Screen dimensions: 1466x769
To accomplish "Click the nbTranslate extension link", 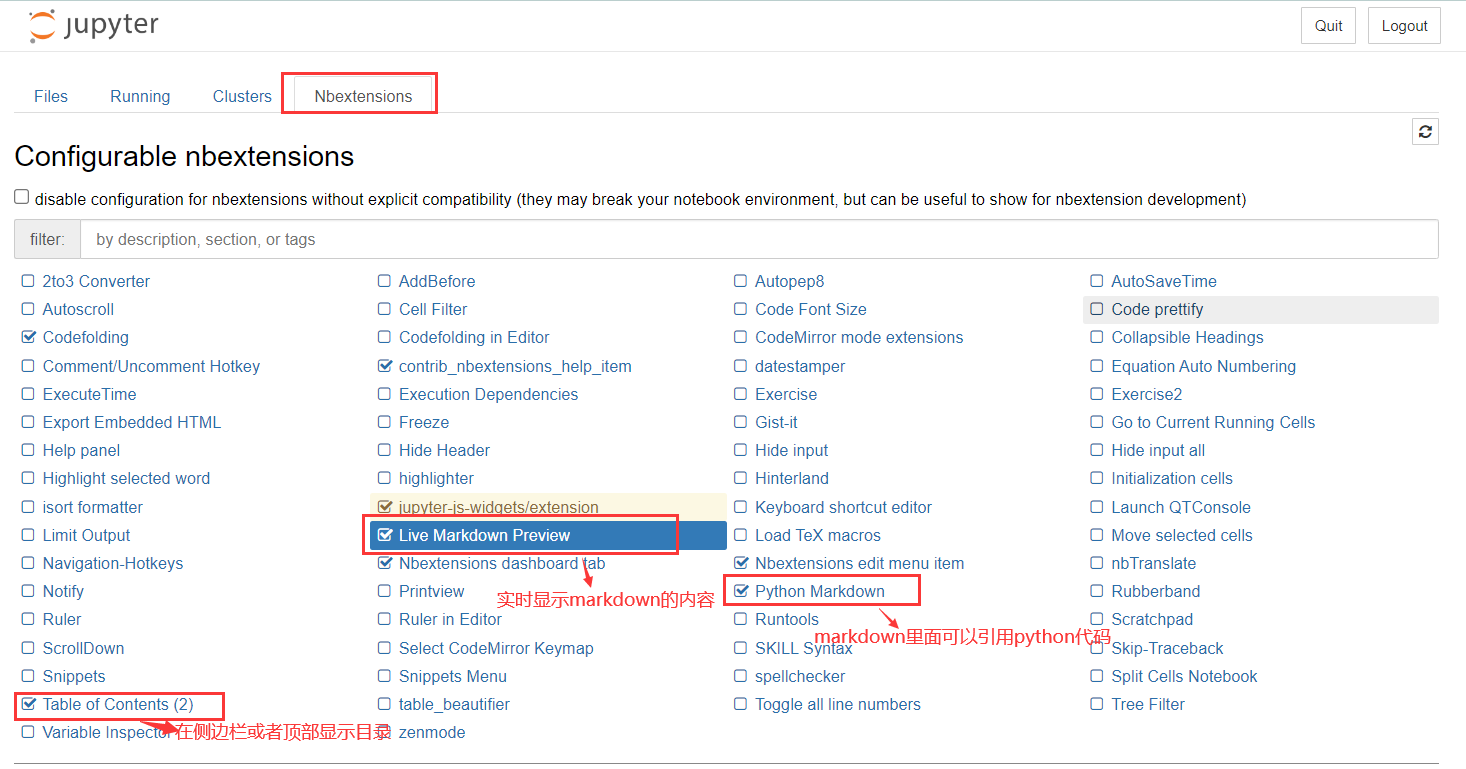I will click(x=1154, y=564).
